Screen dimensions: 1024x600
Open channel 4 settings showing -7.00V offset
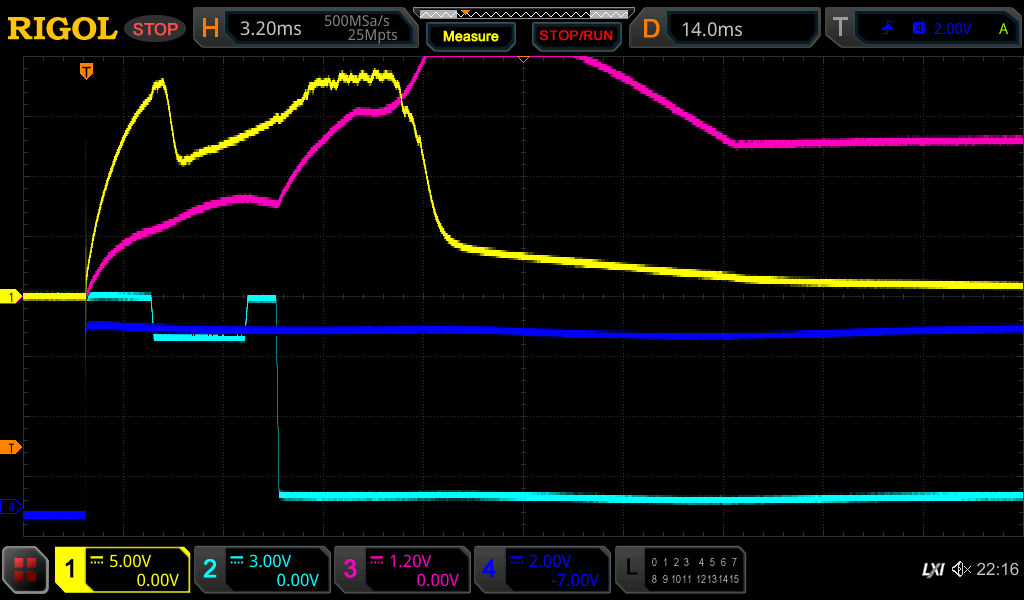(541, 570)
